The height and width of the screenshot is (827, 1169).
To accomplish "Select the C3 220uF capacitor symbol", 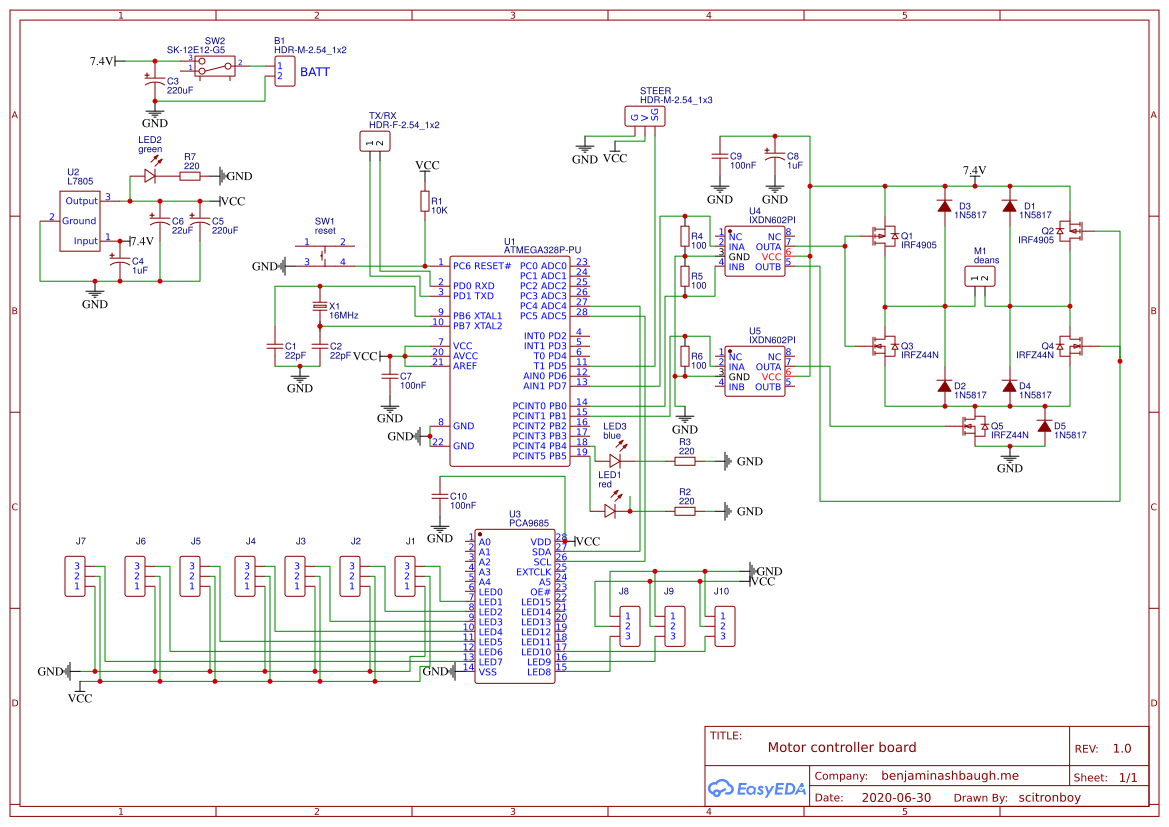I will coord(157,81).
